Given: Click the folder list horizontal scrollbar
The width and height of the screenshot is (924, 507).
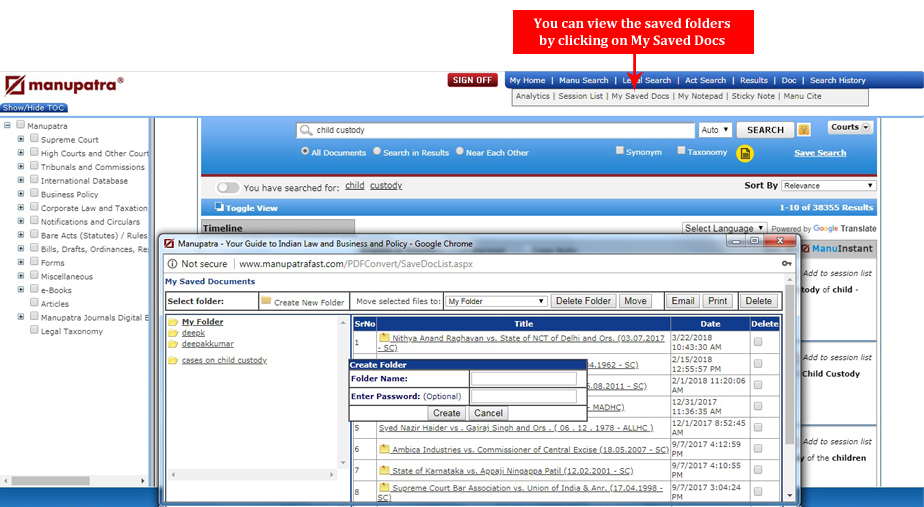Looking at the screenshot, I should pos(252,474).
